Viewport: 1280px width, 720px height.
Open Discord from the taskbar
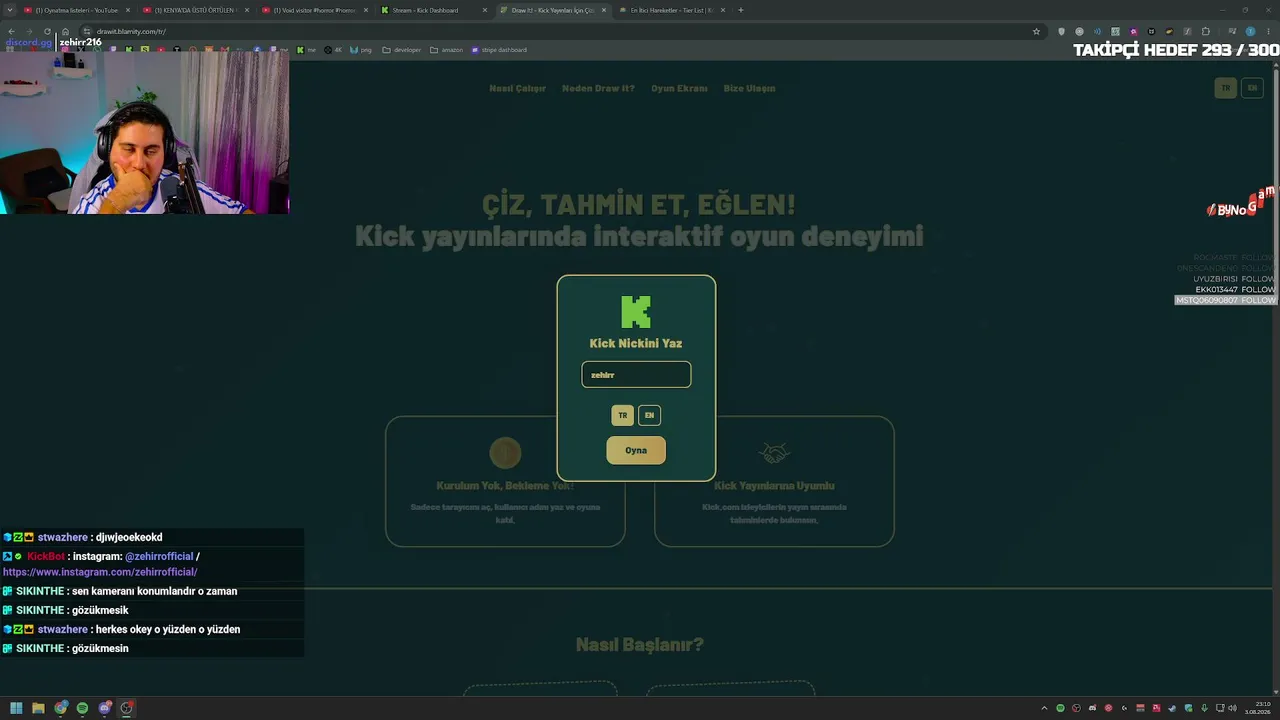click(105, 708)
